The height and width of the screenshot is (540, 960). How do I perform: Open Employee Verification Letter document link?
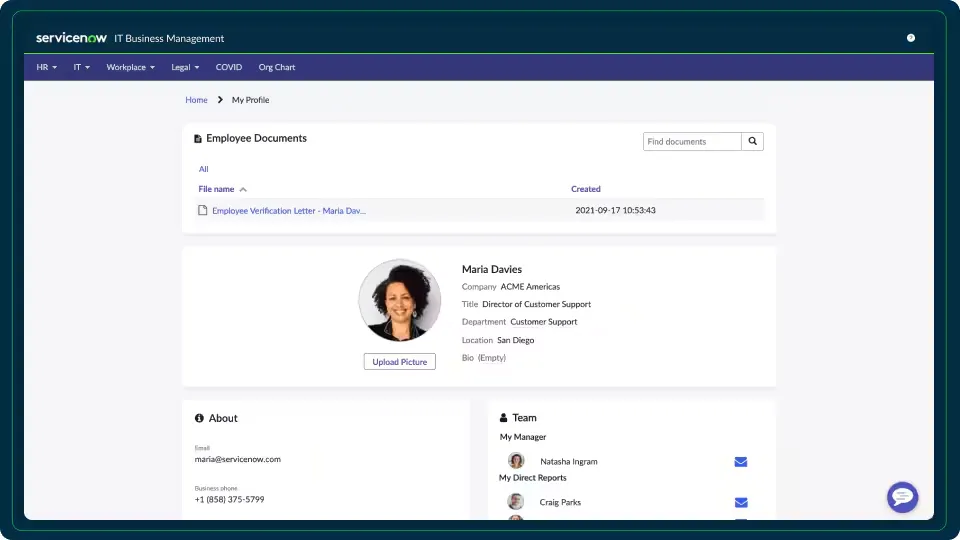289,211
